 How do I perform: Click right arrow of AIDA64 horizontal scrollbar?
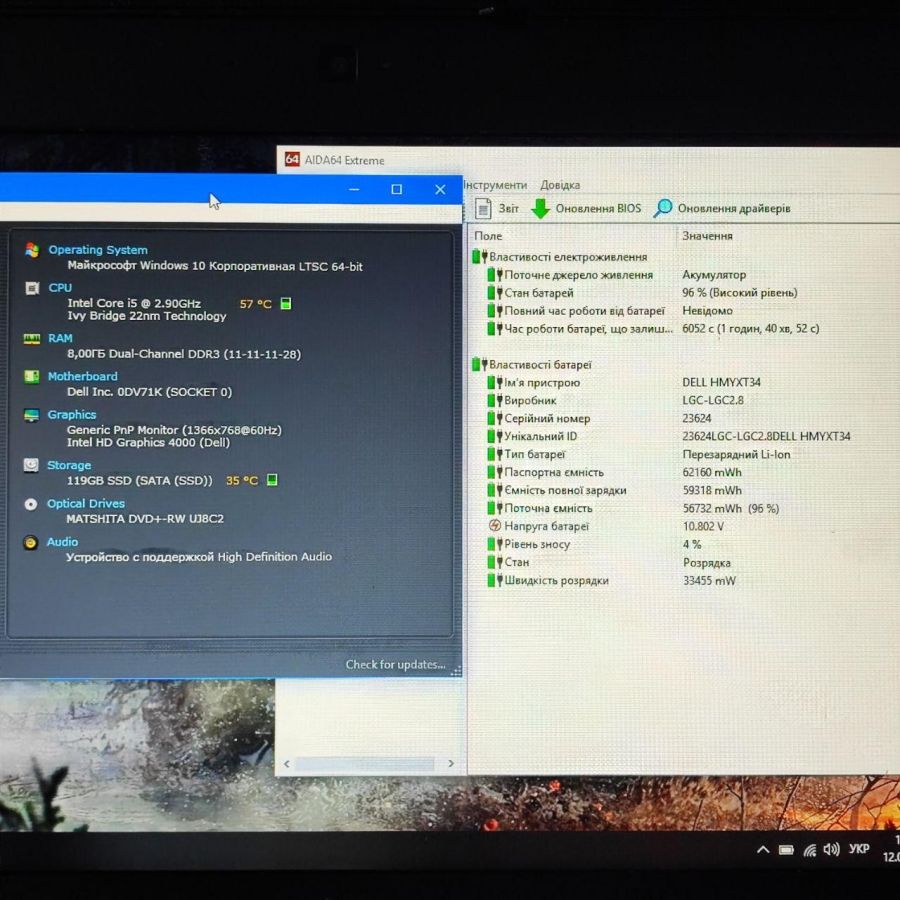[x=451, y=763]
